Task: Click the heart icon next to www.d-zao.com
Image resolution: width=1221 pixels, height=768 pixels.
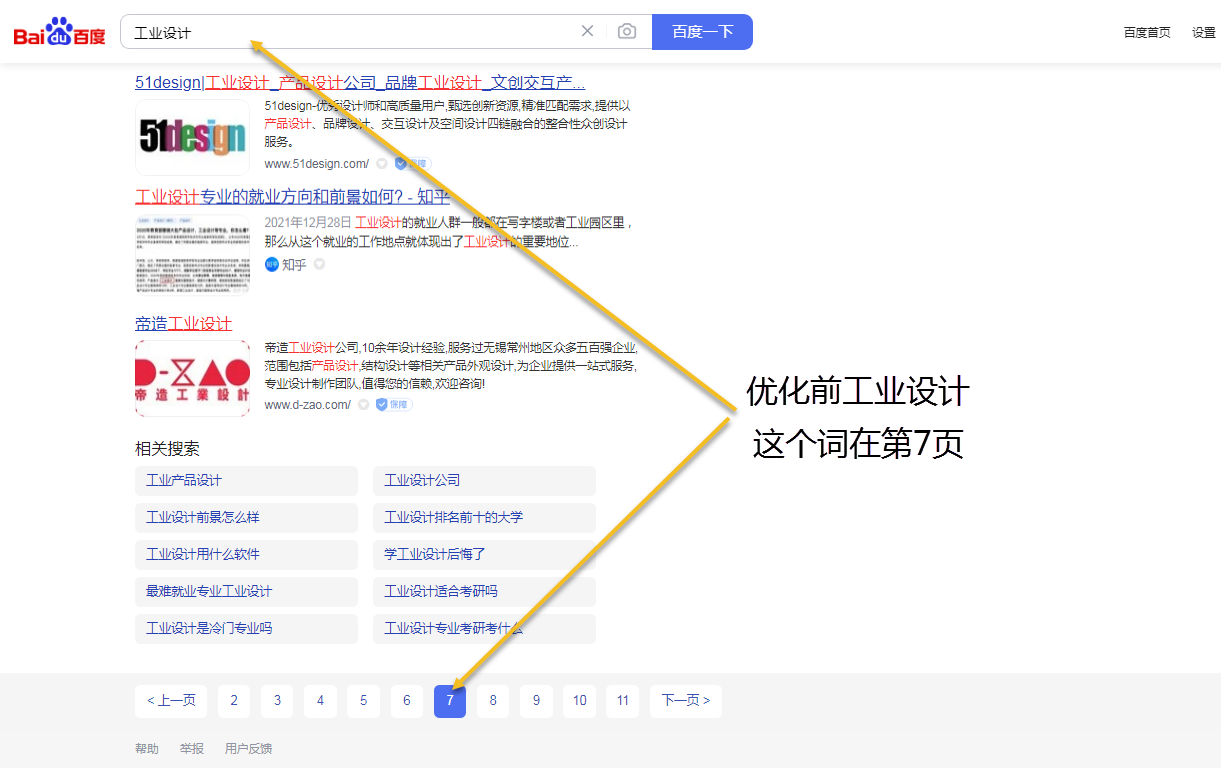Action: (364, 405)
